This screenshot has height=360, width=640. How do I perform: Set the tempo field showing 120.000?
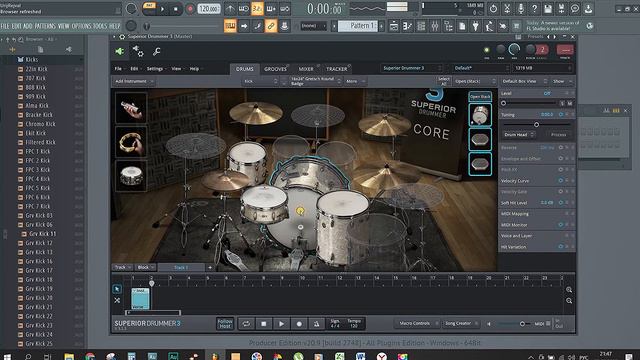pos(209,9)
